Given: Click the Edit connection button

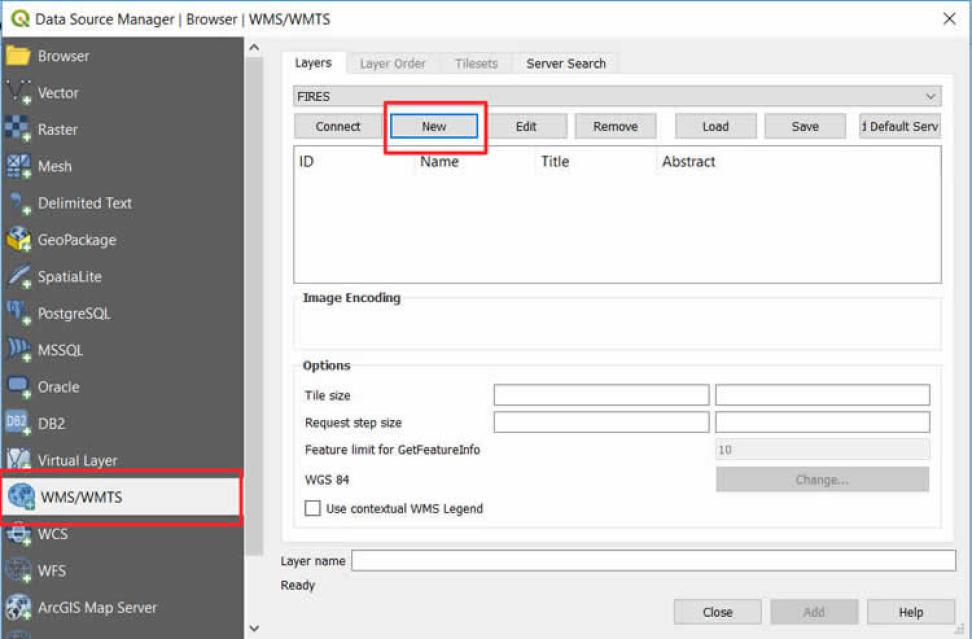Looking at the screenshot, I should pos(526,126).
